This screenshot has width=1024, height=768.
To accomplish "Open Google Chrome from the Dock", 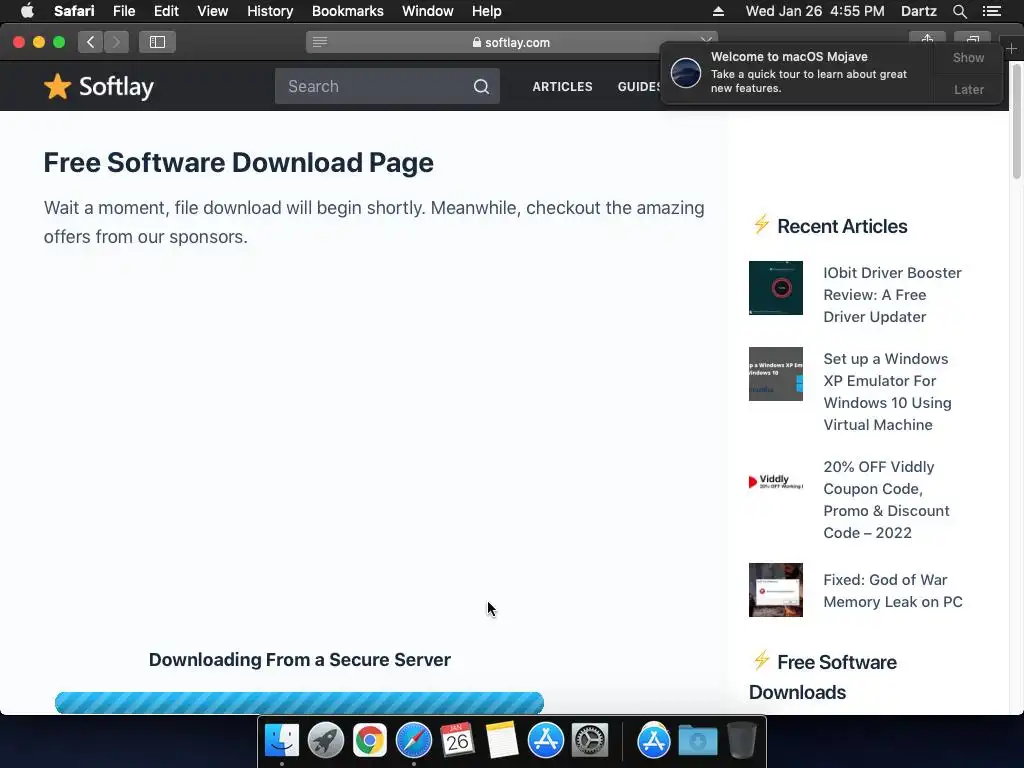I will pos(370,741).
